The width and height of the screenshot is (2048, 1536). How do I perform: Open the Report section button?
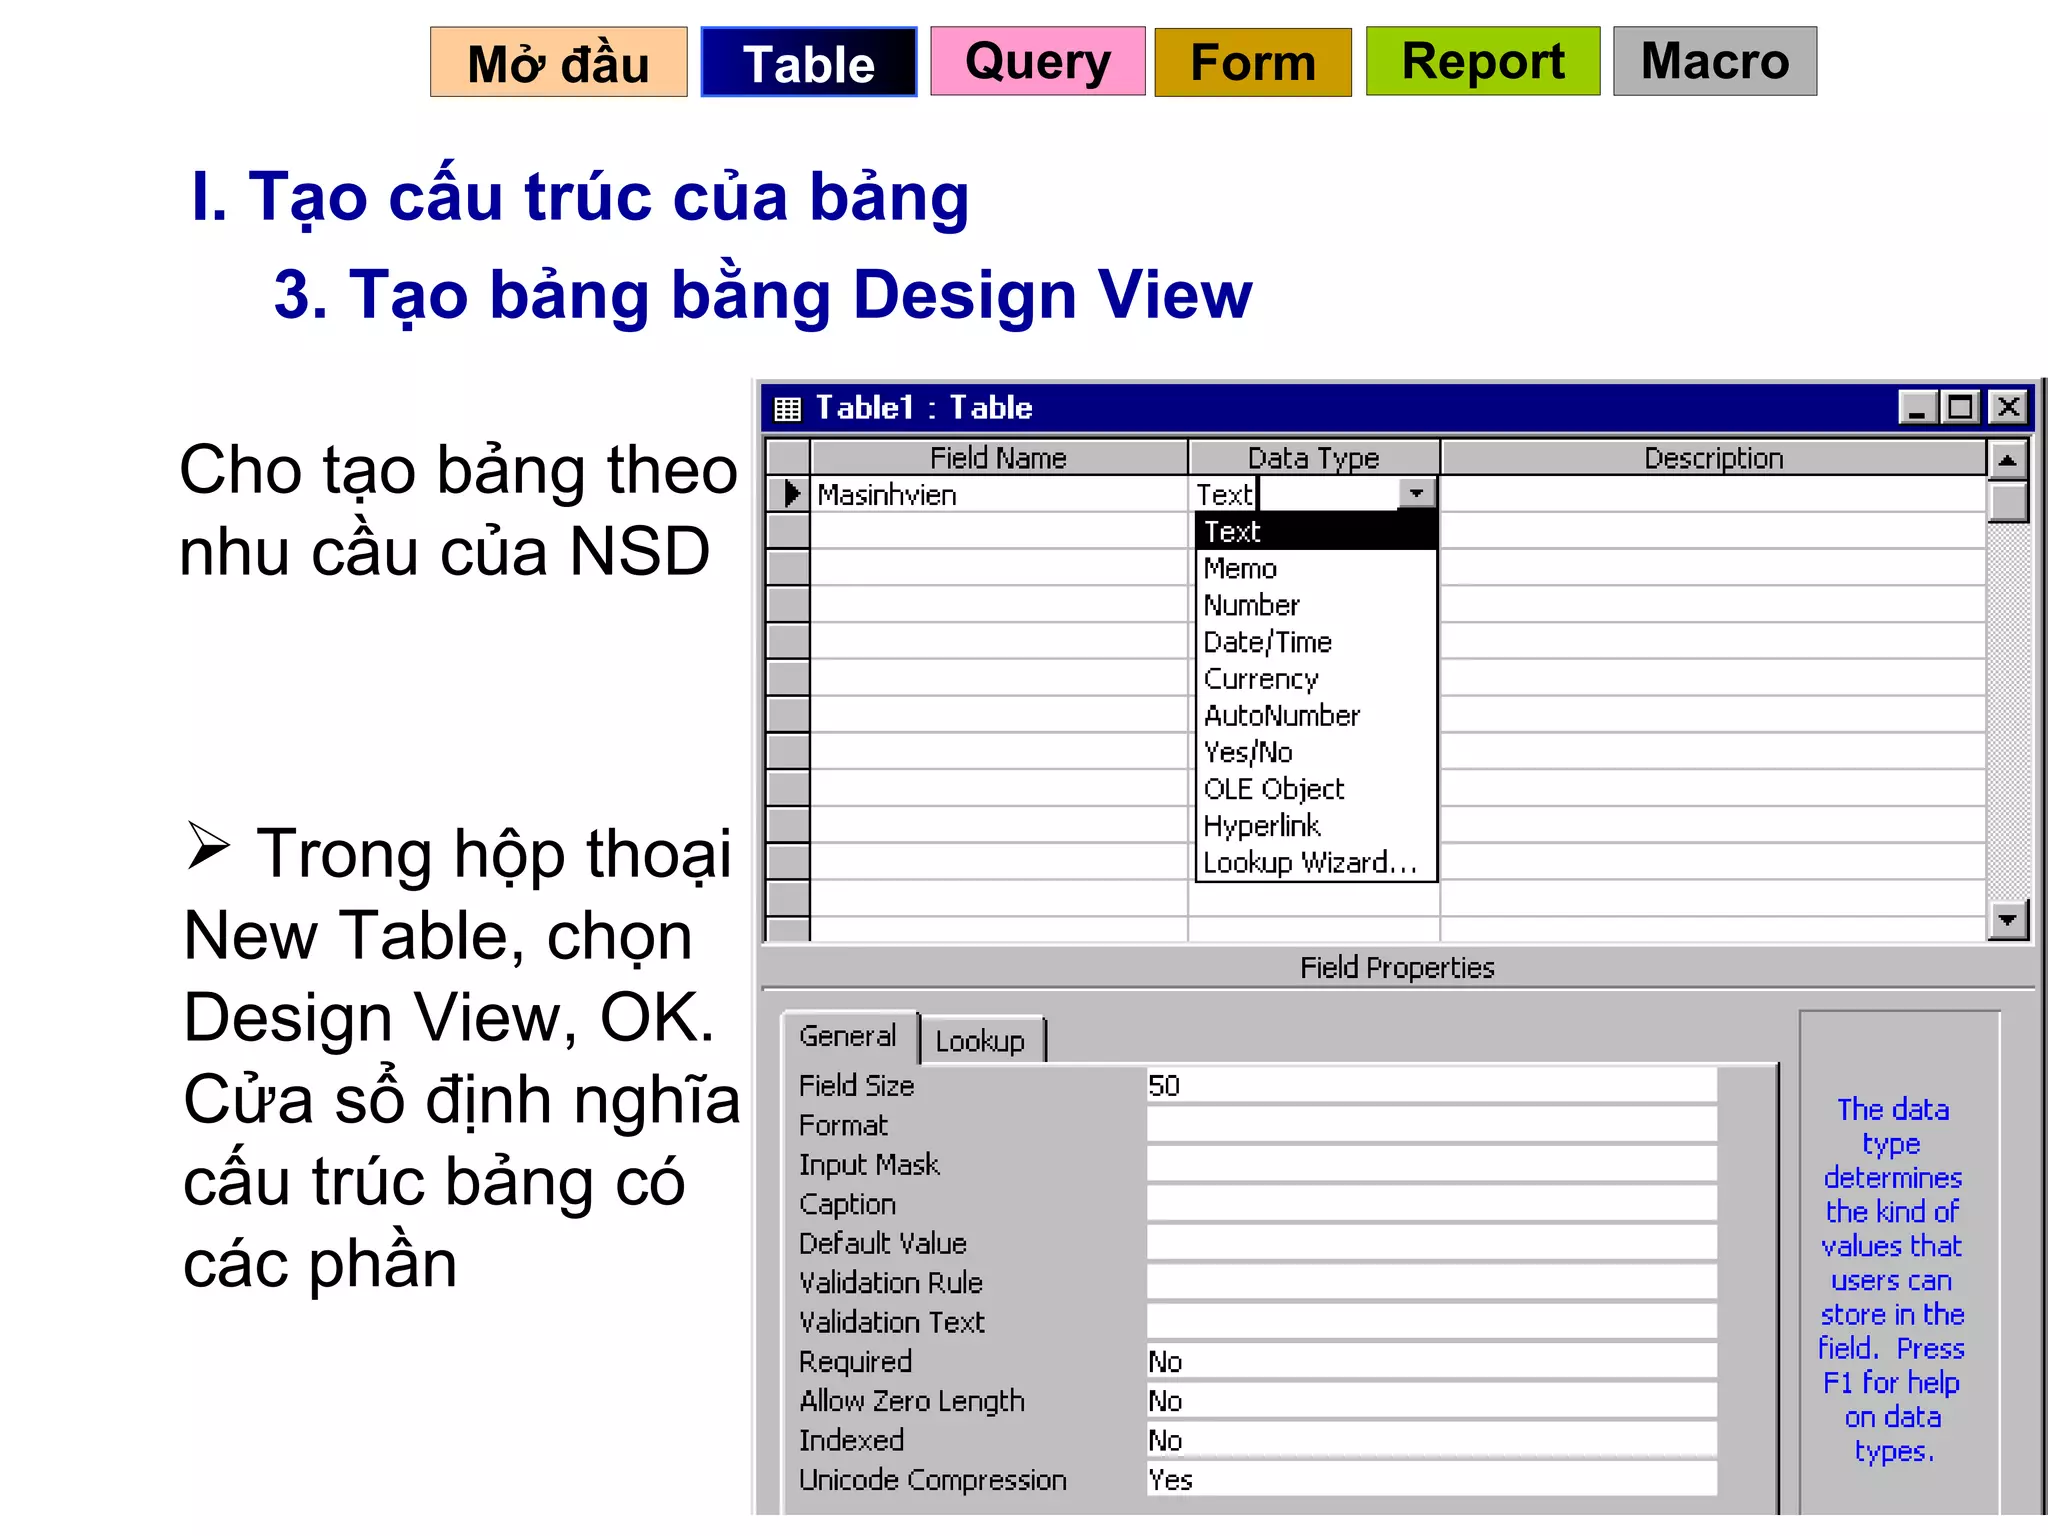(x=1482, y=62)
